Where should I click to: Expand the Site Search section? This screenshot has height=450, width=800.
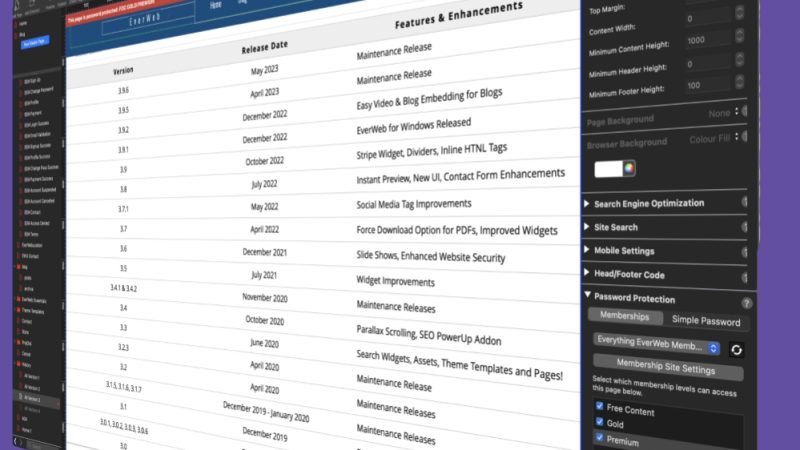coord(587,227)
